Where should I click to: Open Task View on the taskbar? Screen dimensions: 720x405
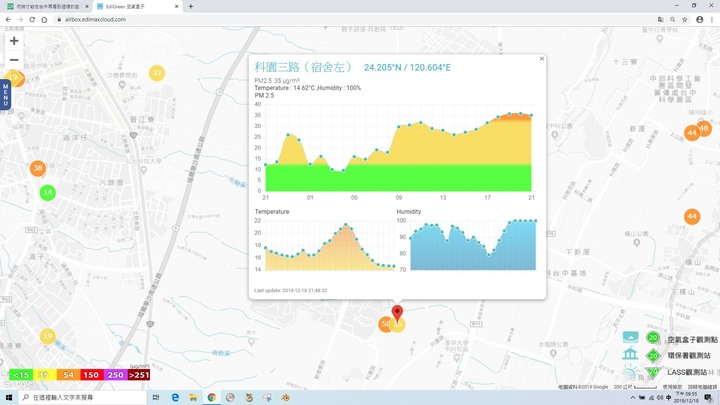click(156, 397)
